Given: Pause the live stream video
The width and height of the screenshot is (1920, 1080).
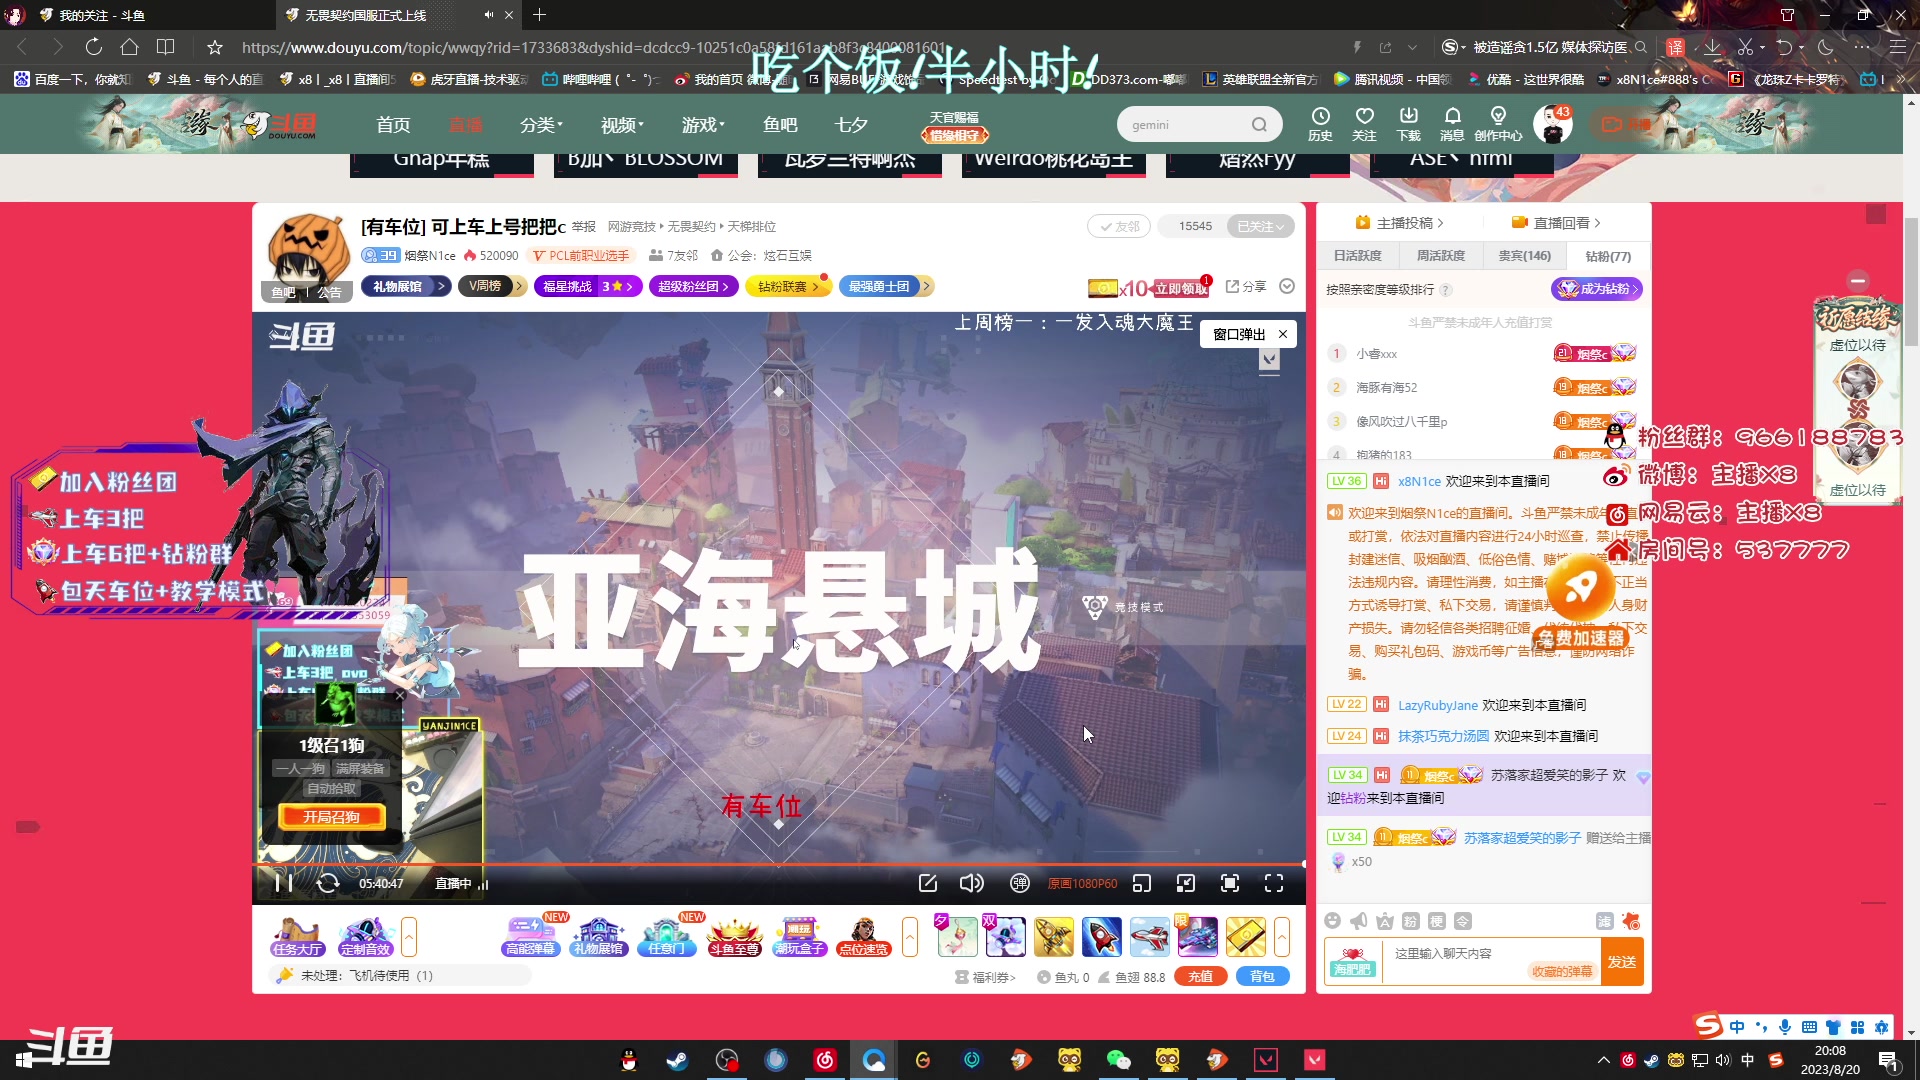Looking at the screenshot, I should [284, 883].
